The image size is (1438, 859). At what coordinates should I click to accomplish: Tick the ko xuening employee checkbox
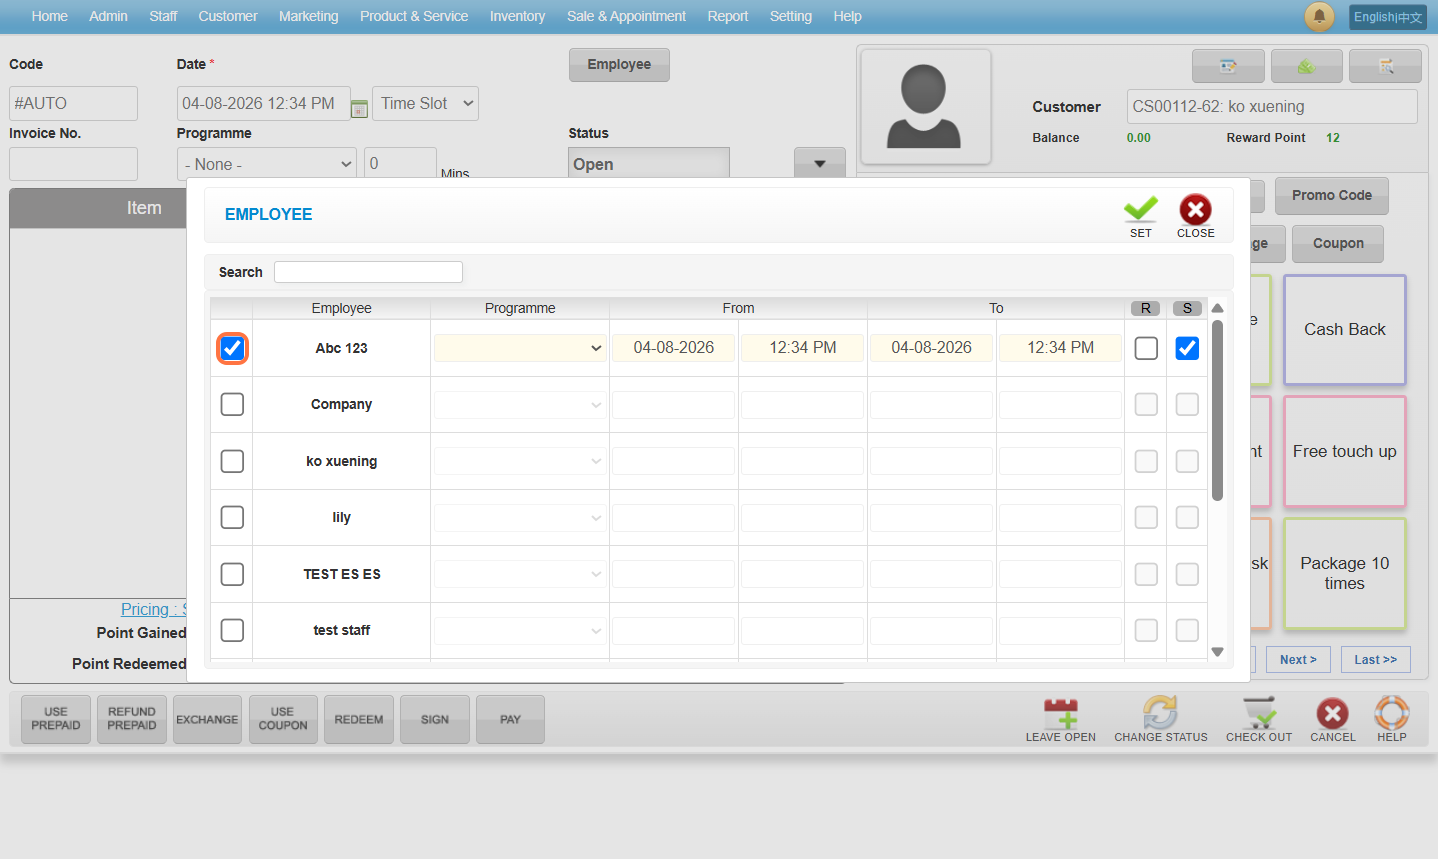tap(232, 461)
